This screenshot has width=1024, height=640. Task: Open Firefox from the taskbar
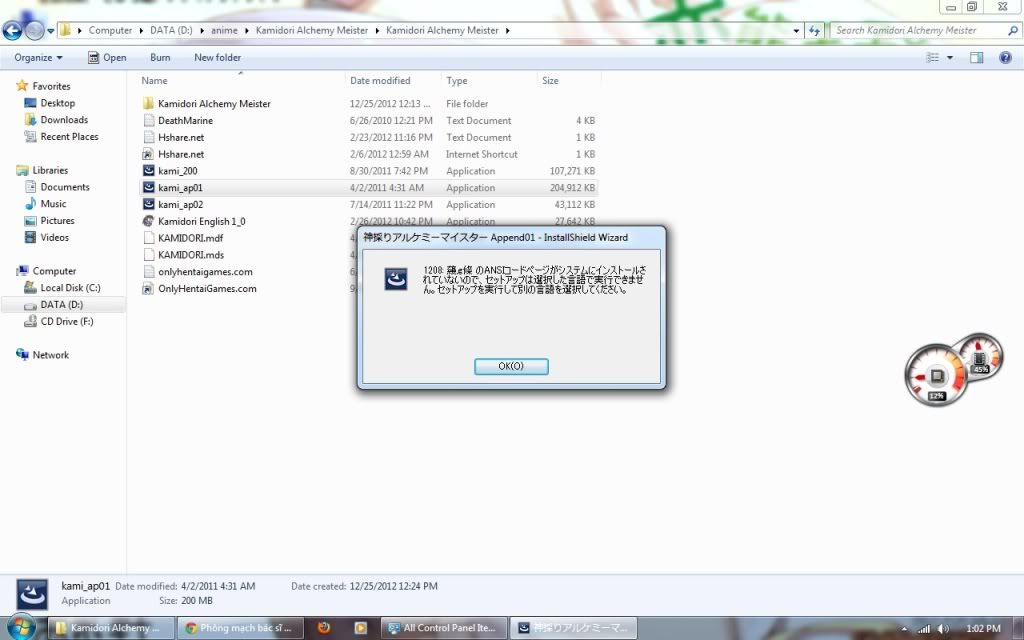(x=323, y=628)
